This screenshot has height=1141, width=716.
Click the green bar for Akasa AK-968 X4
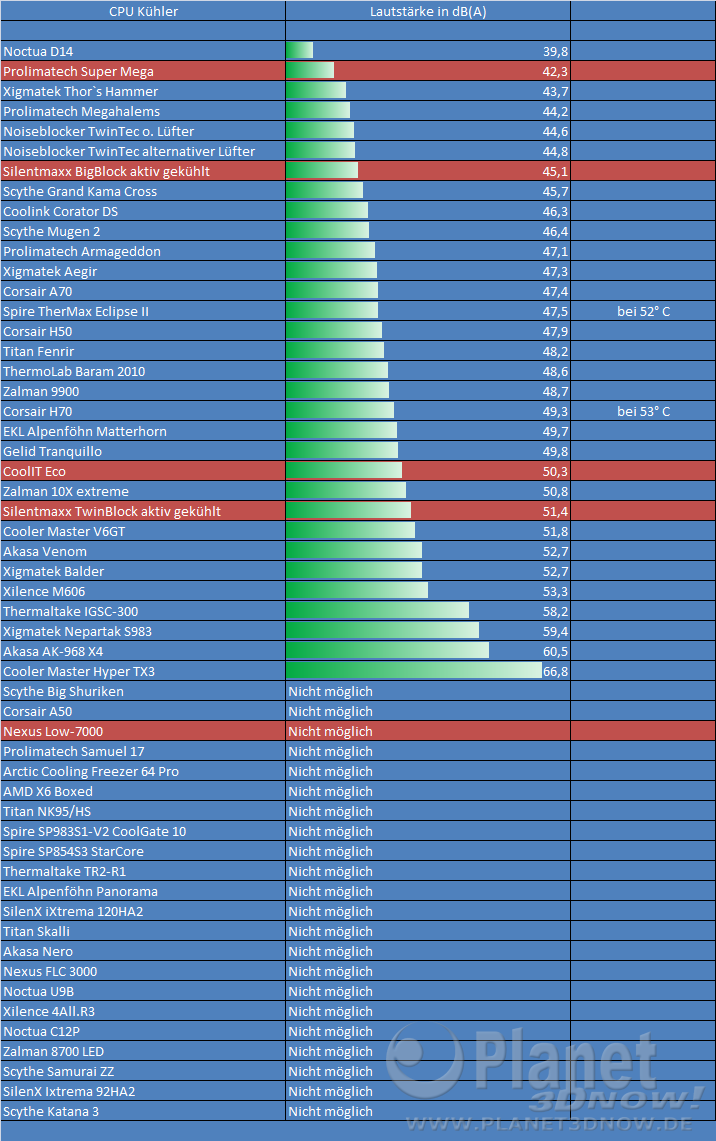pyautogui.click(x=387, y=651)
